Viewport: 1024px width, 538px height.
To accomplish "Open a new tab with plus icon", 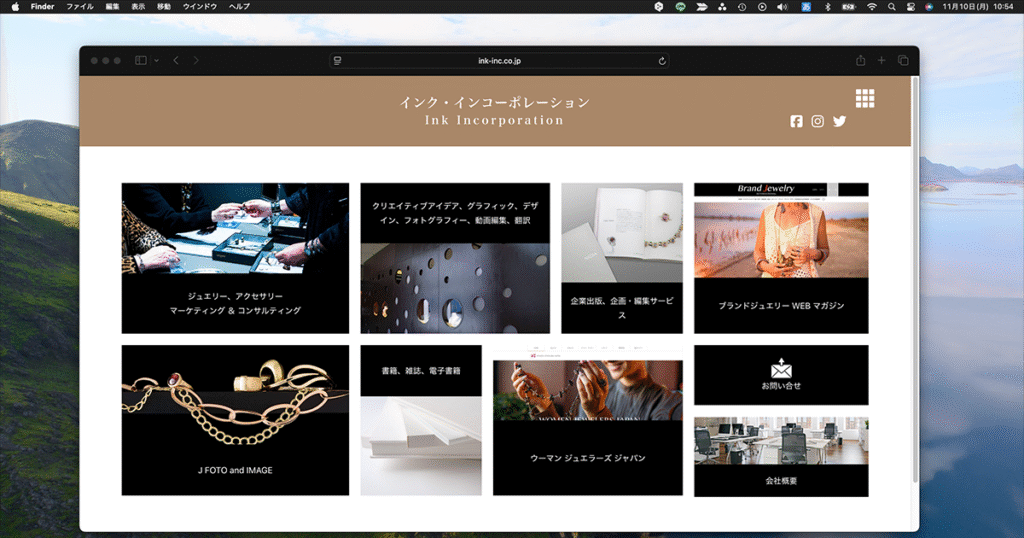I will 881,60.
